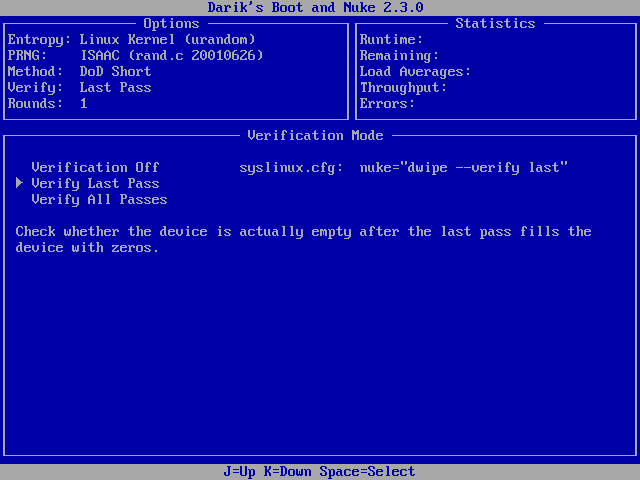The width and height of the screenshot is (640, 480).
Task: Click the Verification Mode panel heading
Action: tap(315, 135)
